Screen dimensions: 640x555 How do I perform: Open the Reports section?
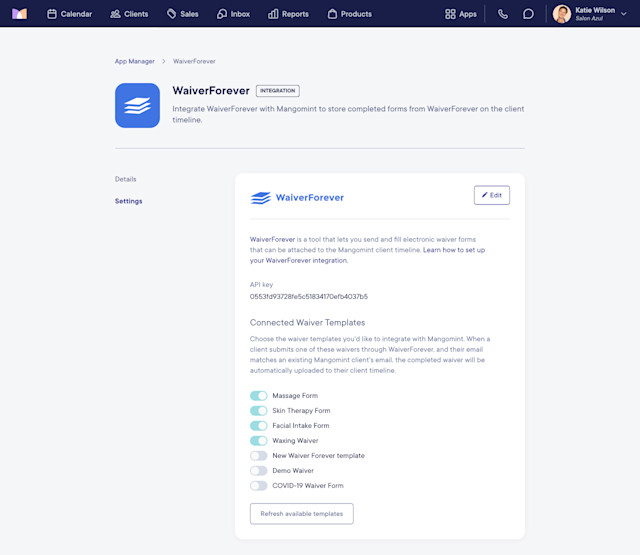point(288,14)
